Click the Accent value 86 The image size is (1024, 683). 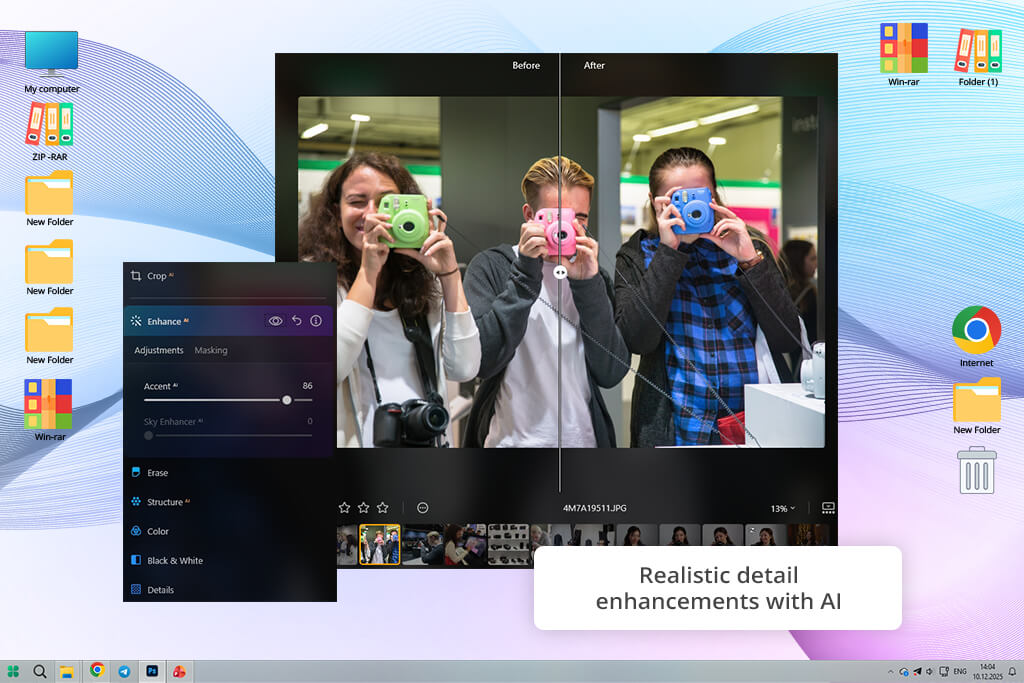(308, 385)
